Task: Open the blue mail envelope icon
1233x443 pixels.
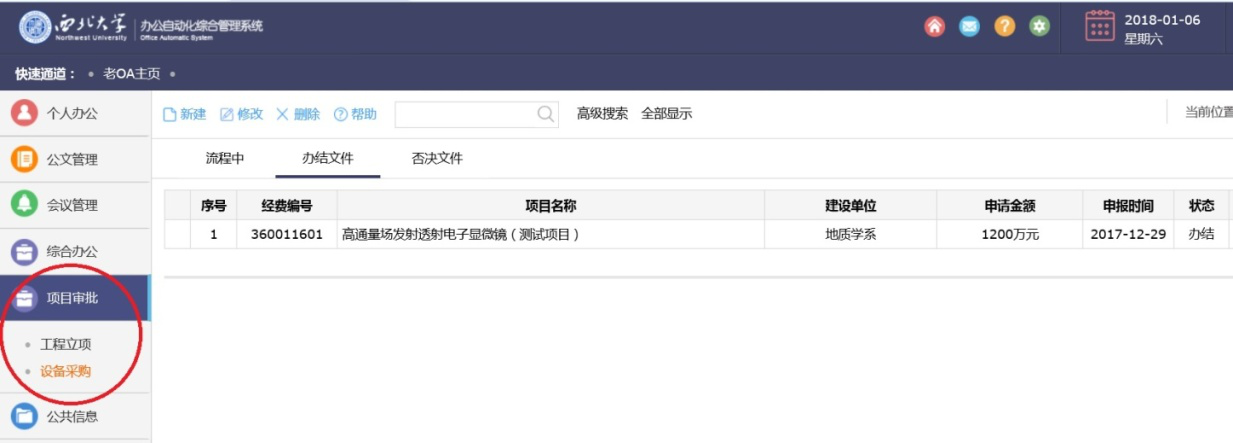Action: (x=969, y=27)
